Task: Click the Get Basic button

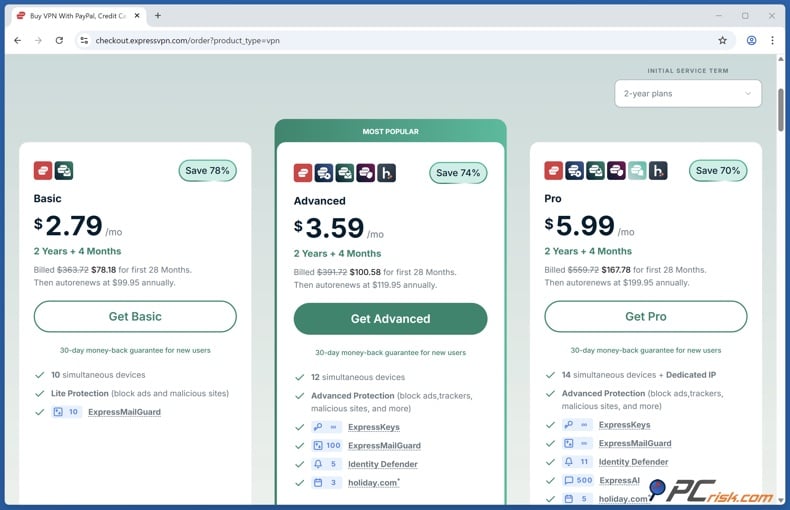Action: 135,316
